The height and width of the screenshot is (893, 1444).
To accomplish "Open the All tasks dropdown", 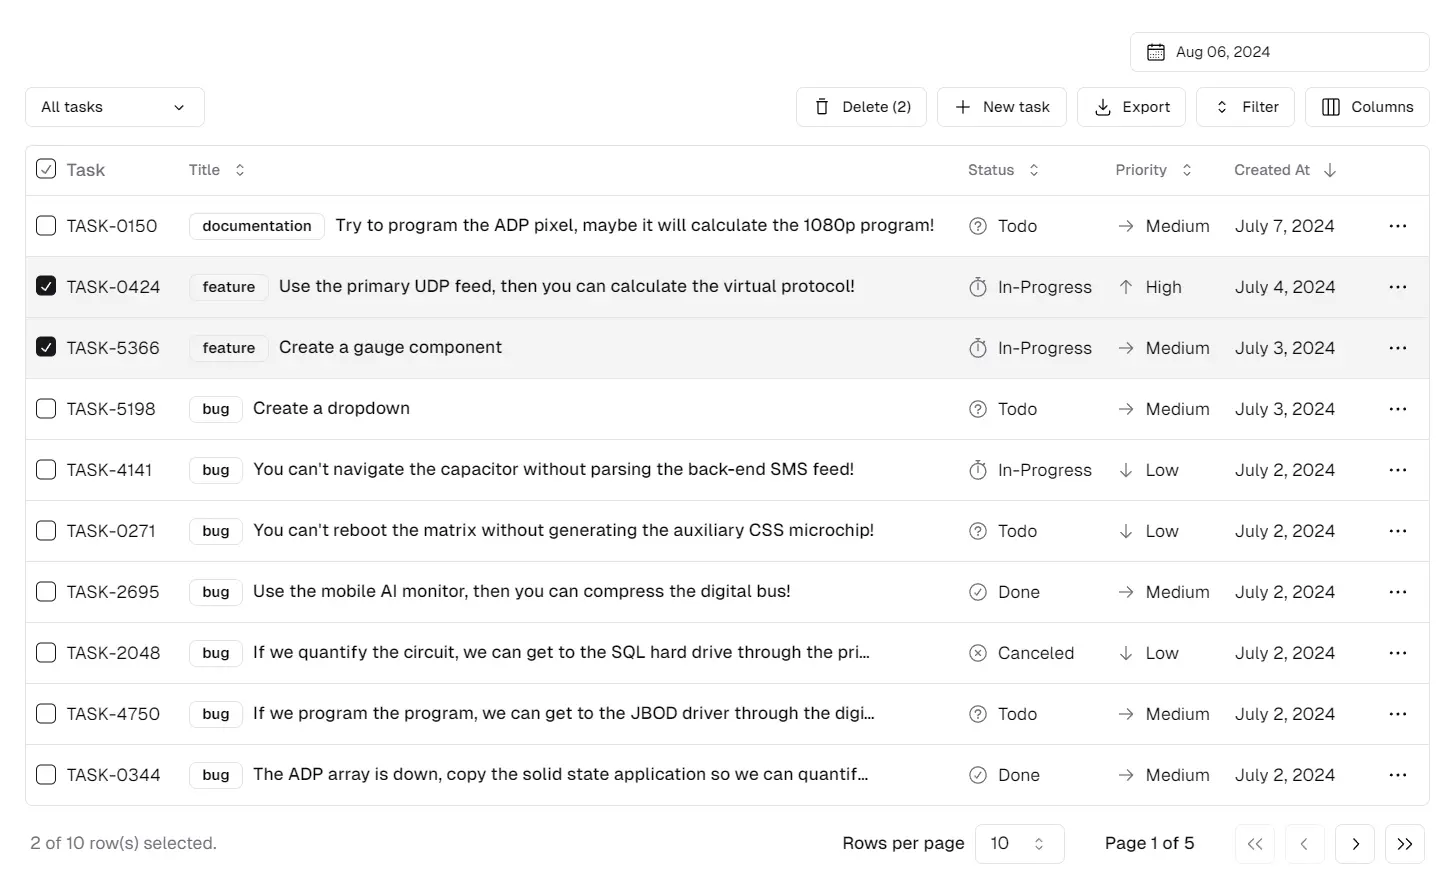I will point(114,107).
